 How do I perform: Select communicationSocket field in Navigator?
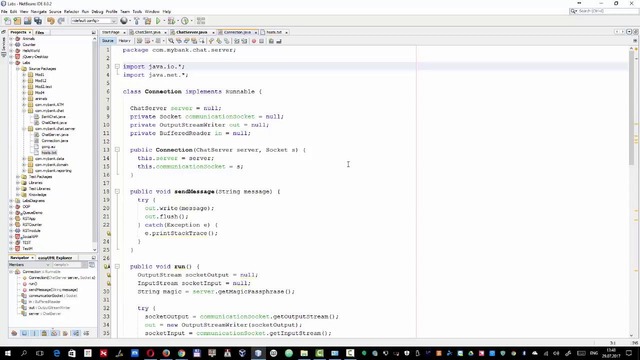point(53,296)
